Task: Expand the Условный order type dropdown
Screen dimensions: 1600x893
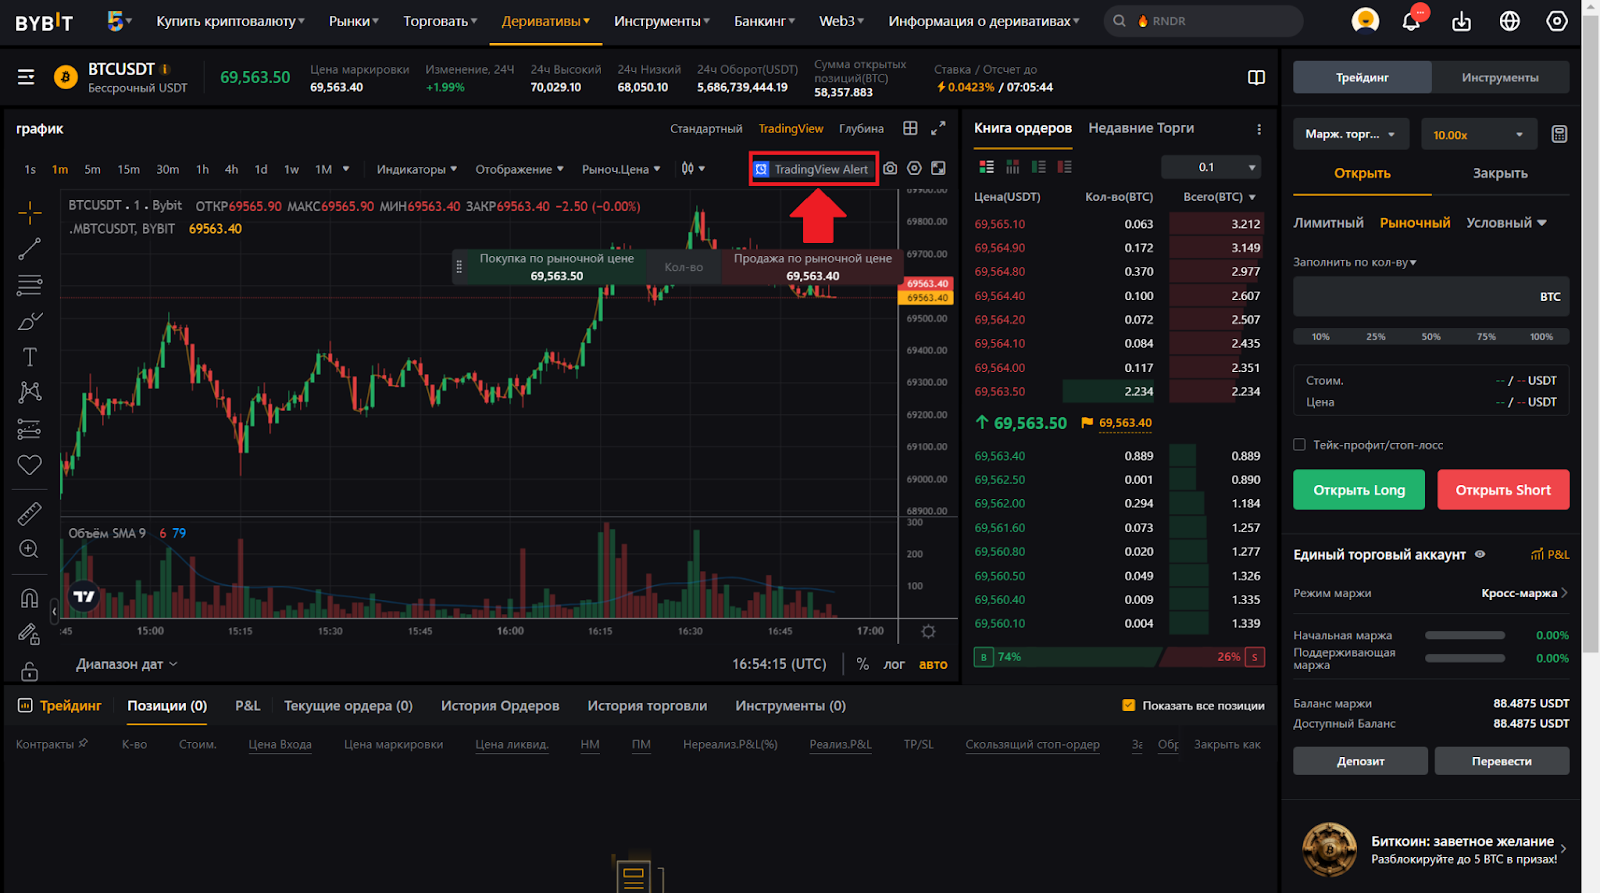Action: click(1506, 222)
